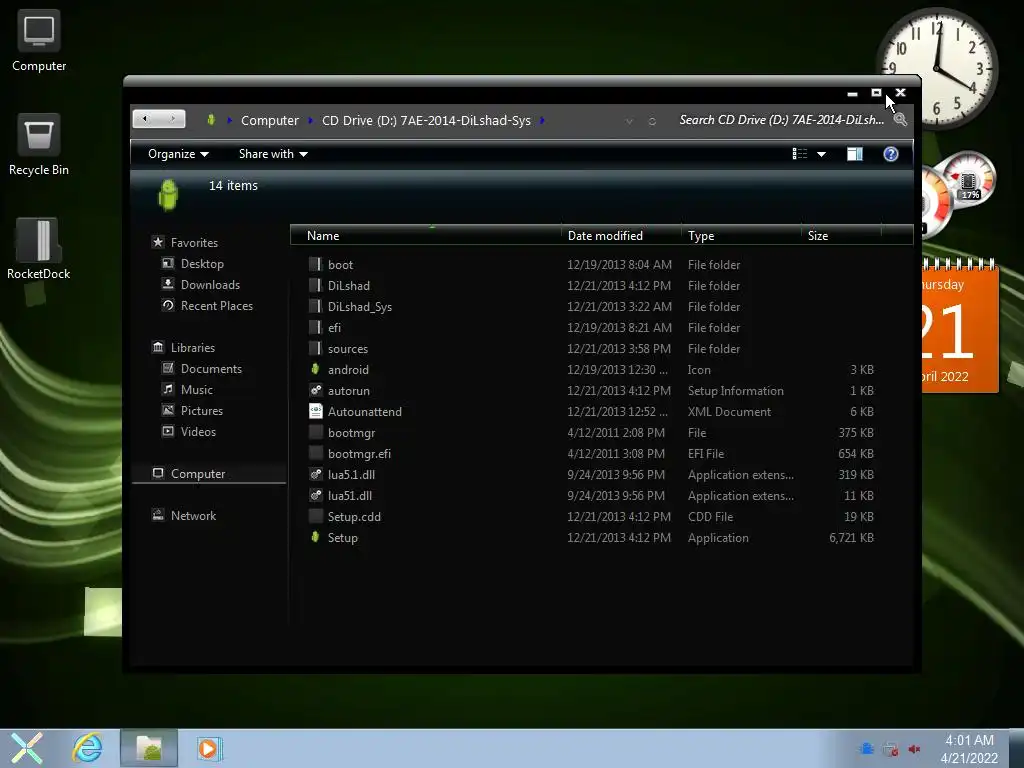Click the search magnifier icon
1024x768 pixels.
(900, 120)
